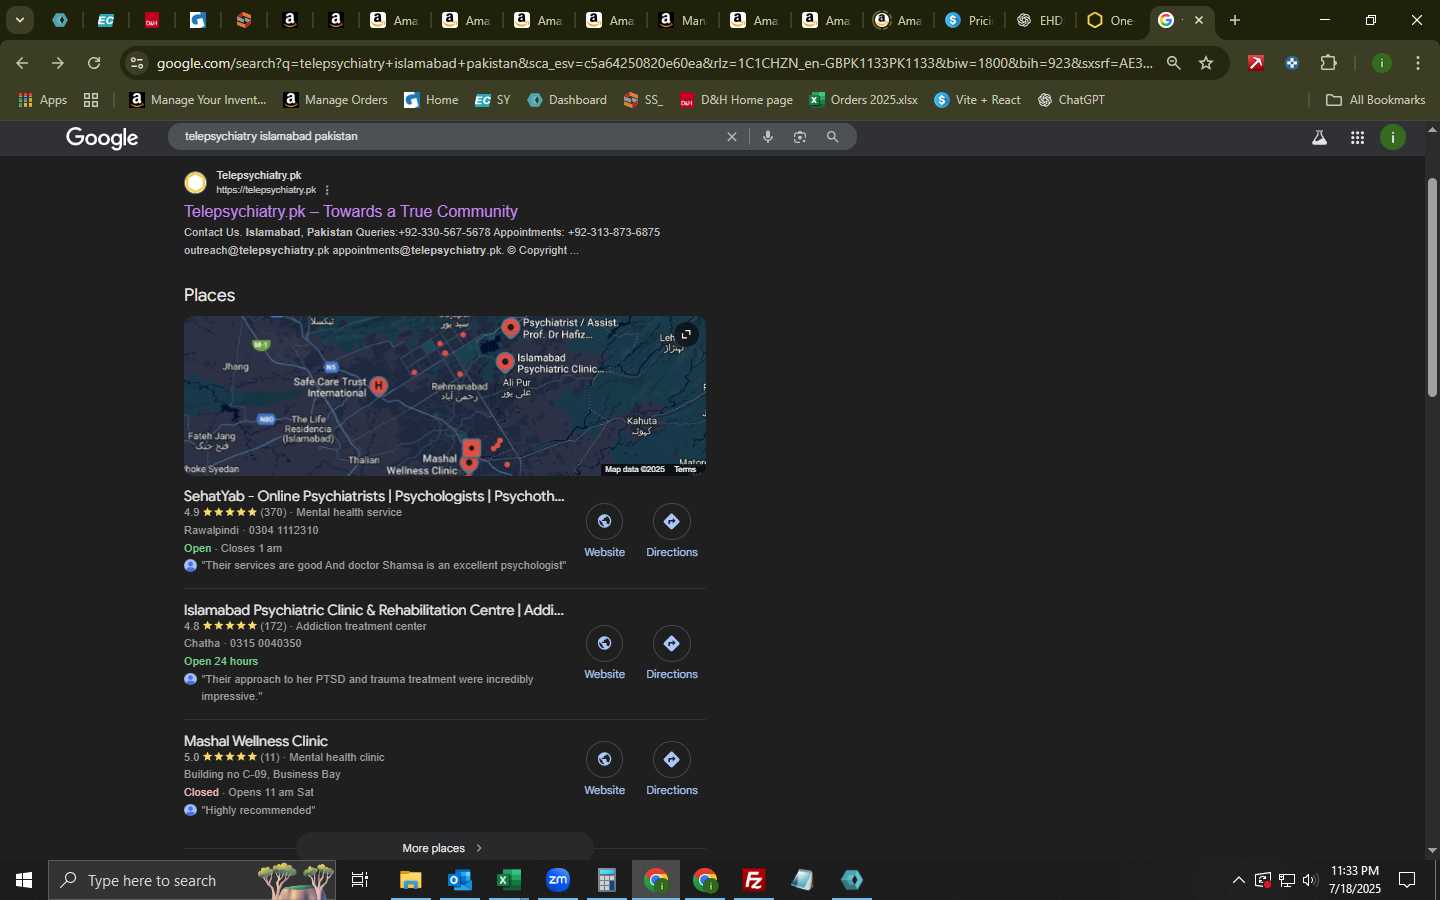The height and width of the screenshot is (900, 1440).
Task: Open the ChatGPT bookmark
Action: [1071, 100]
